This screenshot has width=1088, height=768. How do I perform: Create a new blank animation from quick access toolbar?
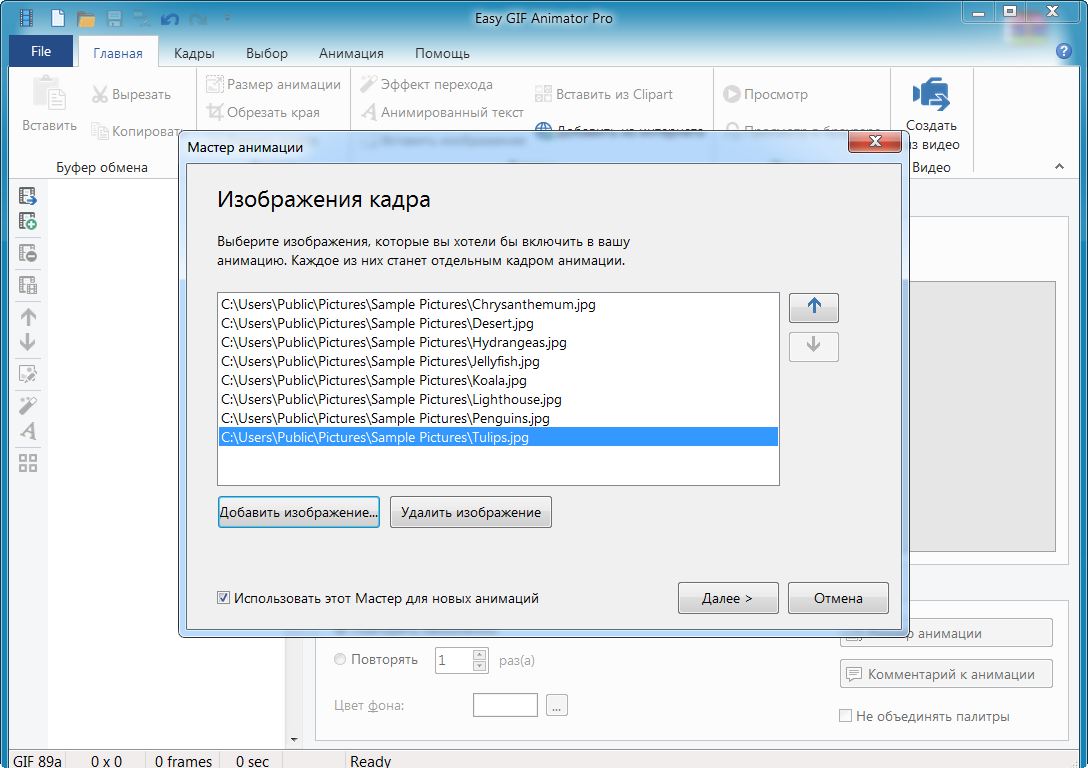pos(58,18)
